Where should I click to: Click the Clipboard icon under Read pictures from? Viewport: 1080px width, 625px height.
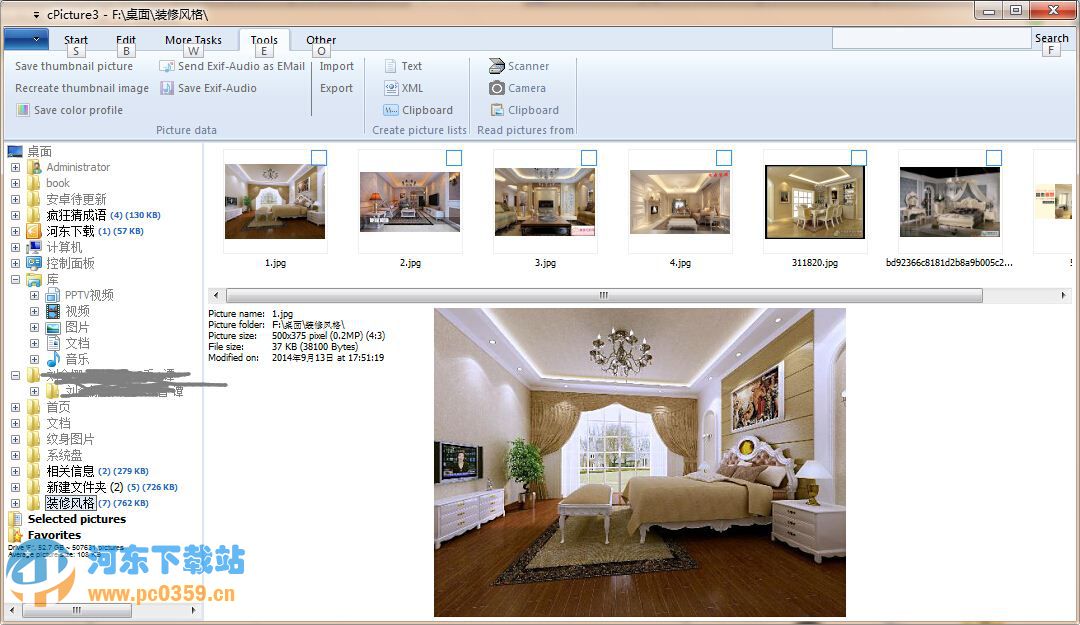pyautogui.click(x=497, y=110)
